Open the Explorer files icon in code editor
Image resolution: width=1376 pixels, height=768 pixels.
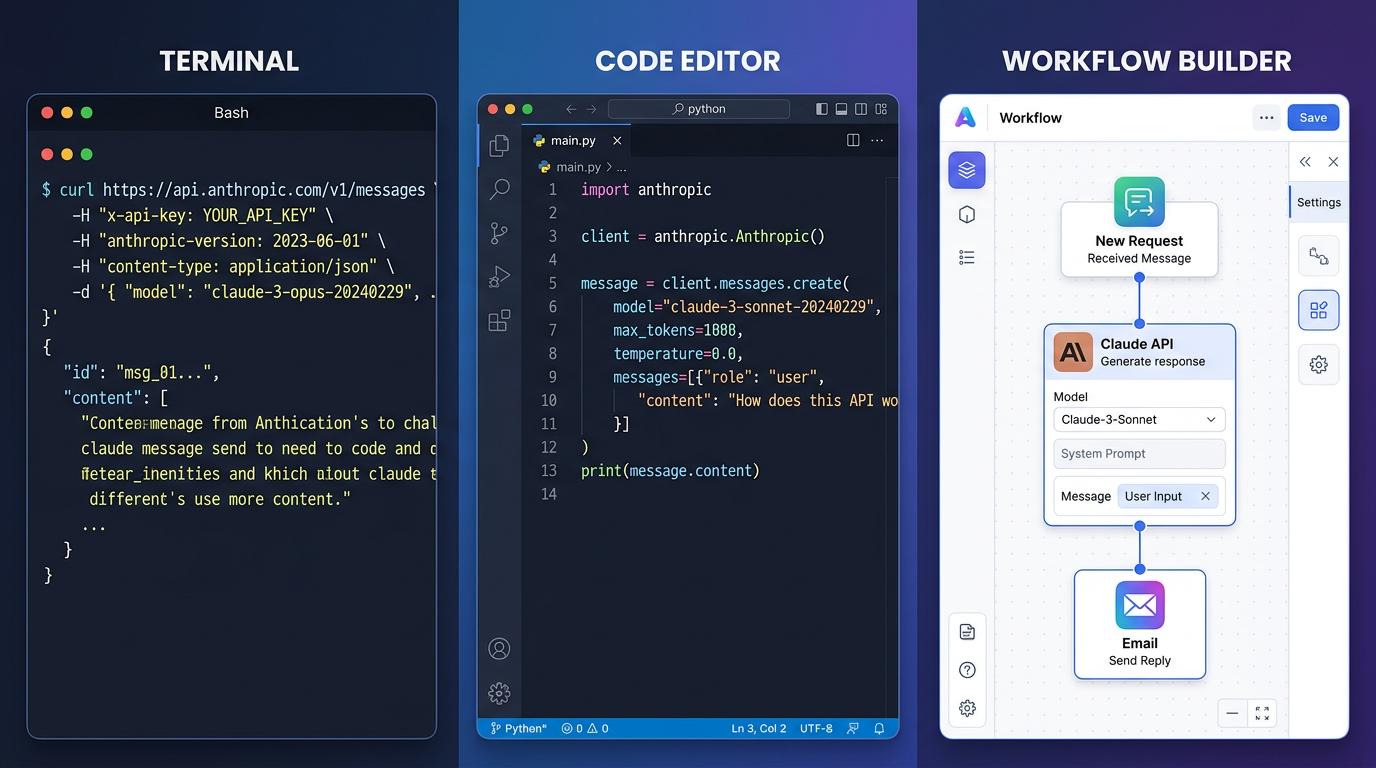499,147
